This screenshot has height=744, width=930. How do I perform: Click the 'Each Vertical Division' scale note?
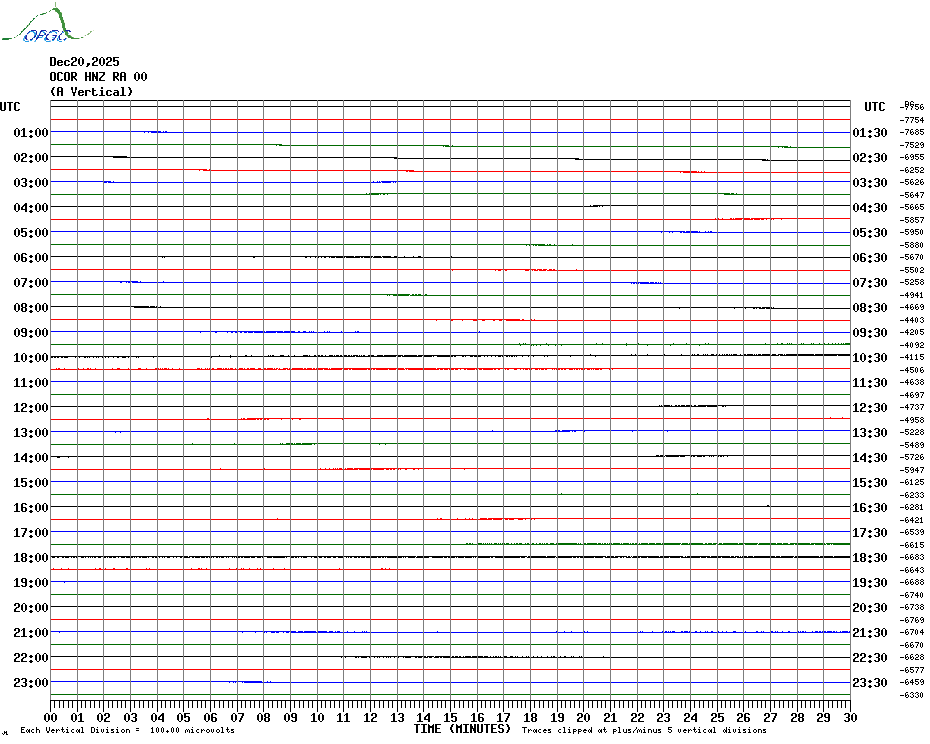[x=127, y=730]
